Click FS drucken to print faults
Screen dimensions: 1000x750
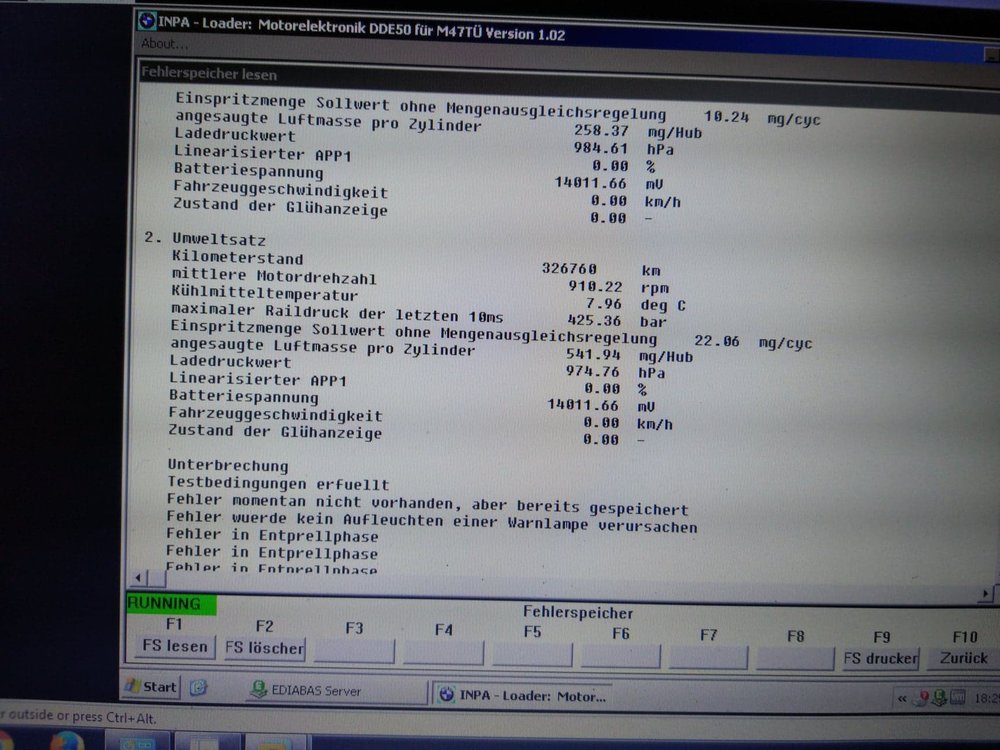(880, 657)
